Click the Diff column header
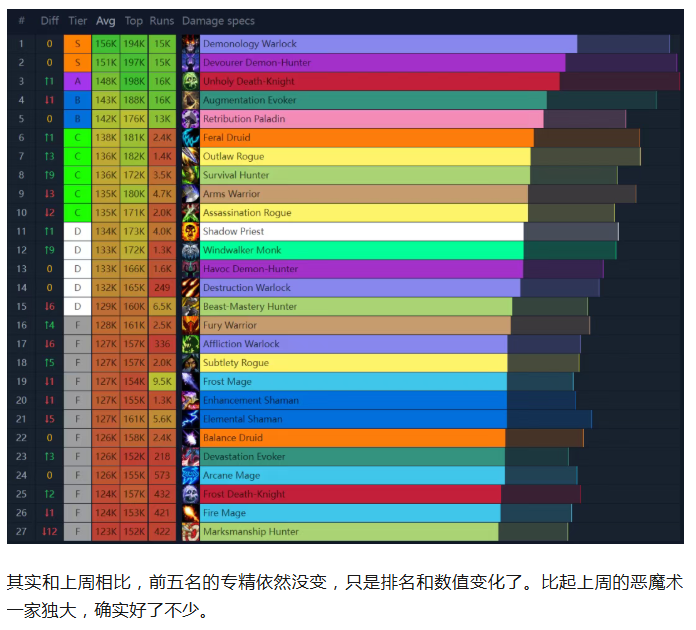Screen dimensions: 696x630 pyautogui.click(x=49, y=21)
